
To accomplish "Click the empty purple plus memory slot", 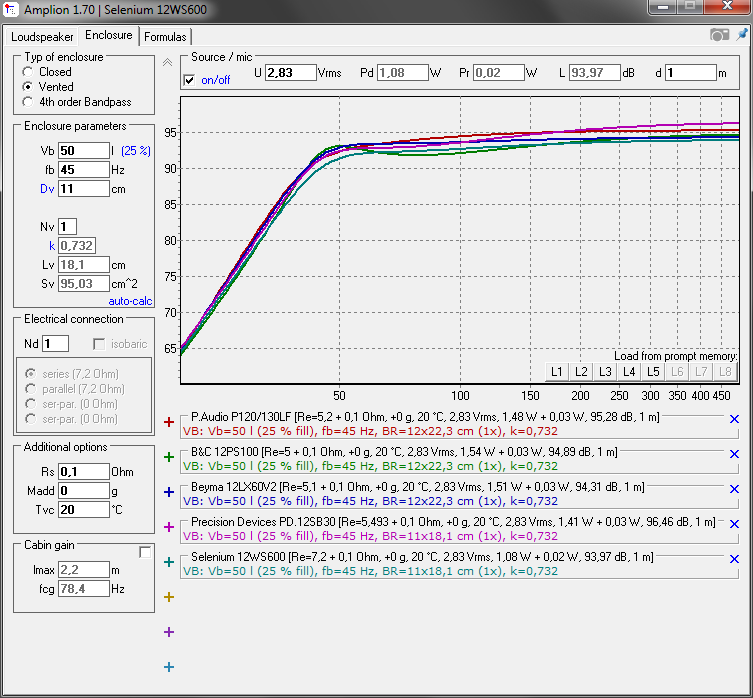I will (169, 632).
